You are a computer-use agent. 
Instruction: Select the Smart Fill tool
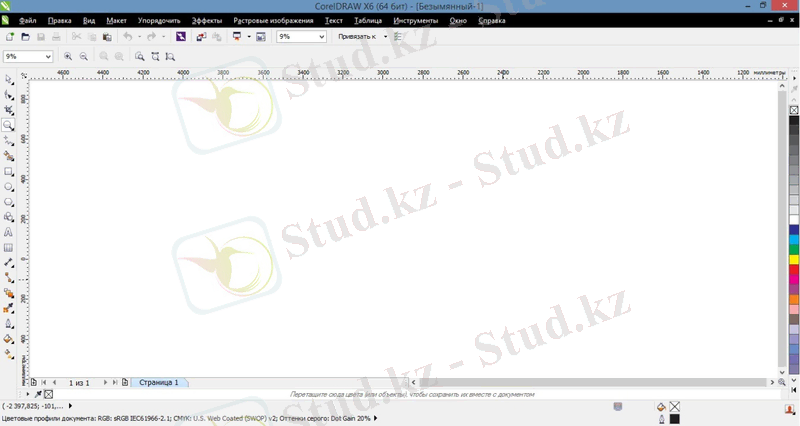[8, 156]
